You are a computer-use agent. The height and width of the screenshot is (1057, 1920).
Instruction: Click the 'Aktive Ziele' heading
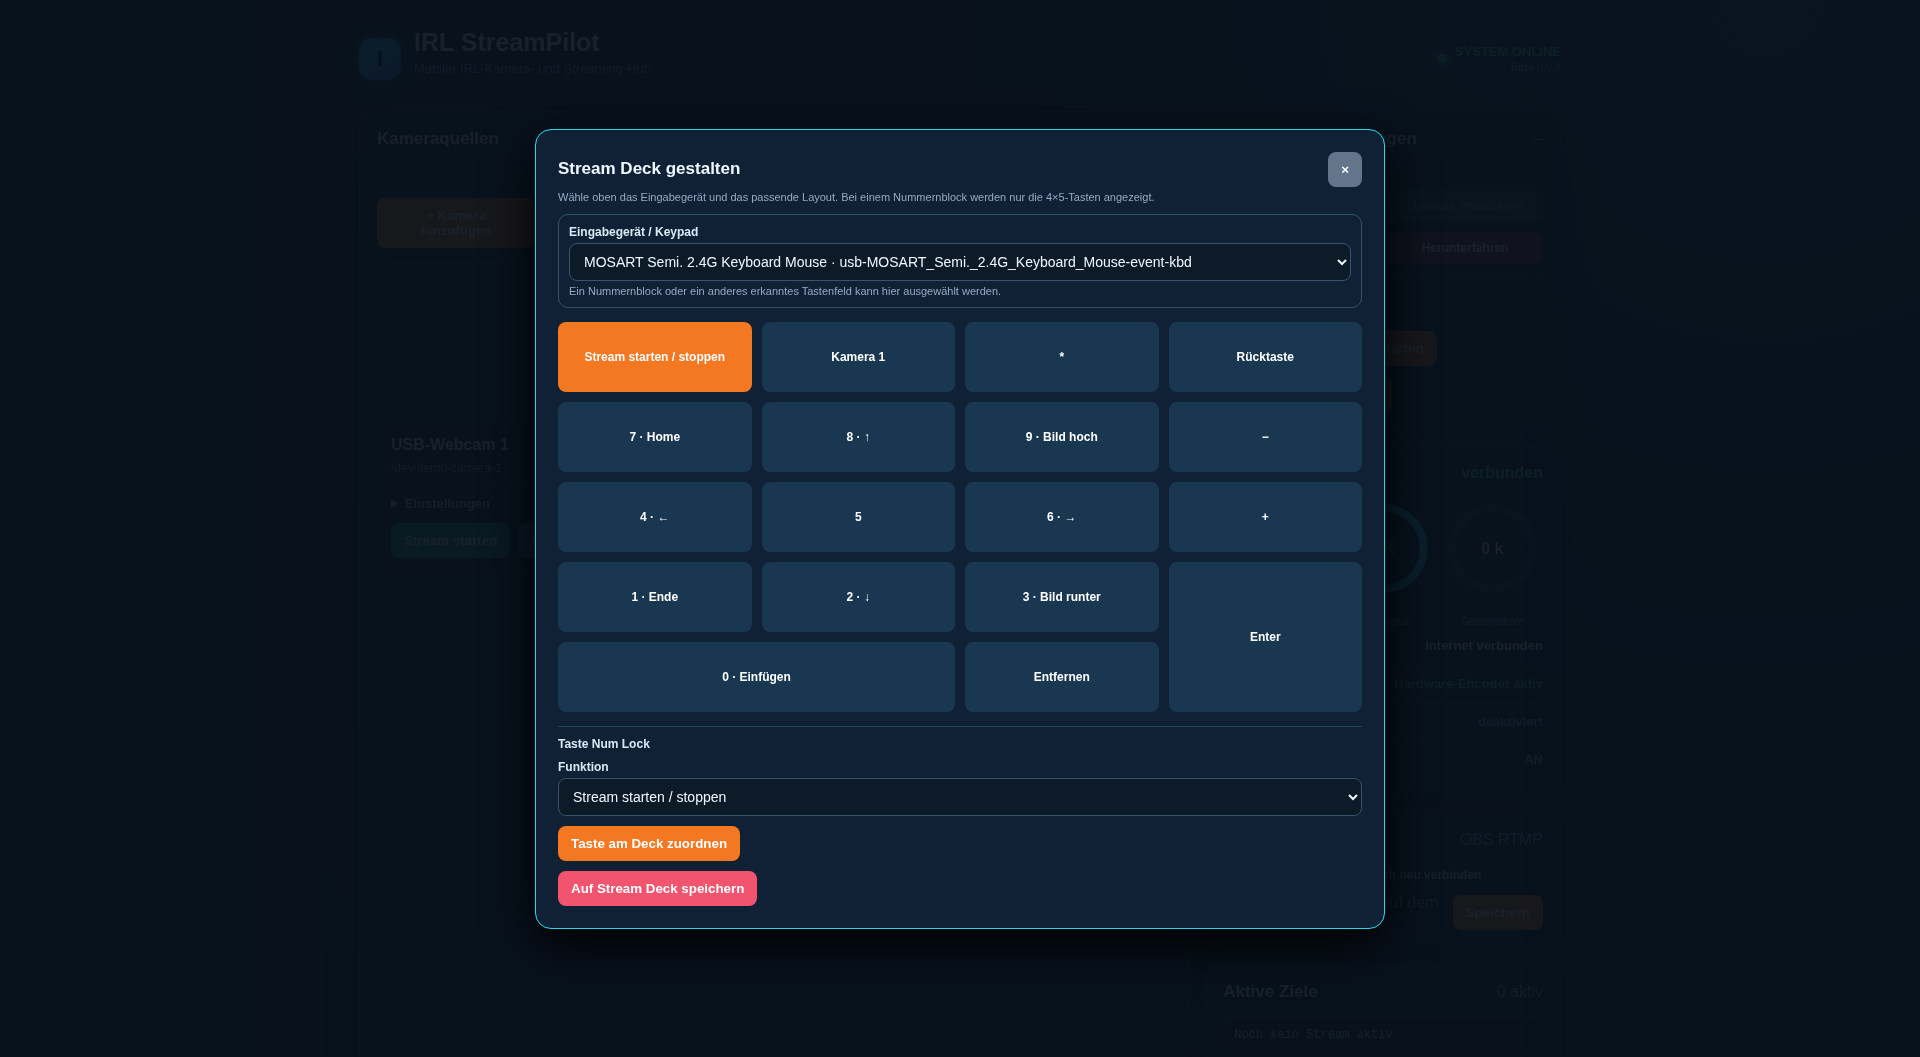1270,992
